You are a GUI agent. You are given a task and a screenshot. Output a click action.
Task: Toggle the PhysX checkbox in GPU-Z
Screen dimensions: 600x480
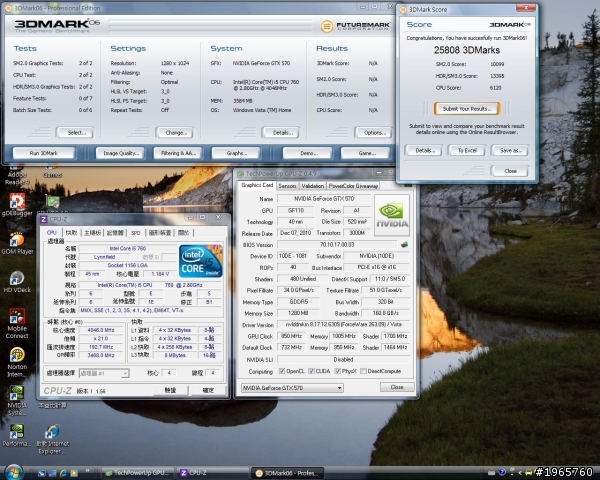point(337,371)
